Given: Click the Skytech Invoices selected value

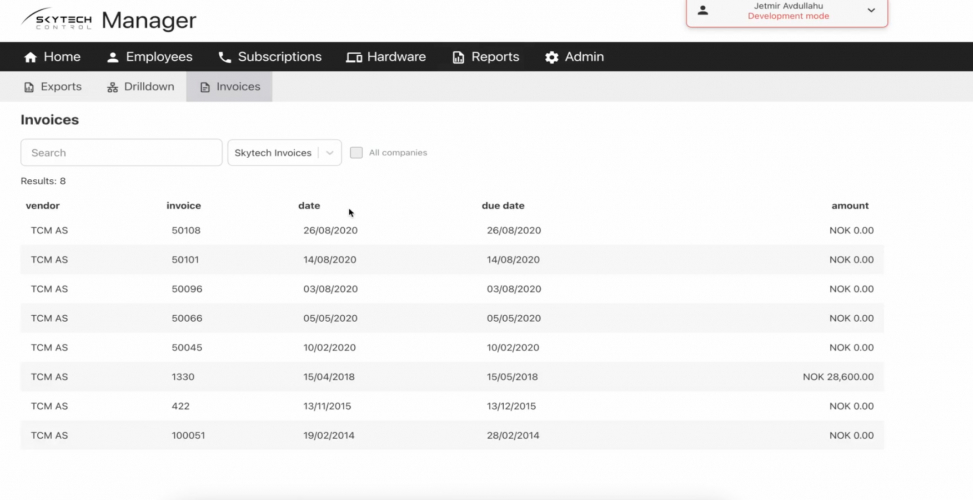Looking at the screenshot, I should 273,153.
